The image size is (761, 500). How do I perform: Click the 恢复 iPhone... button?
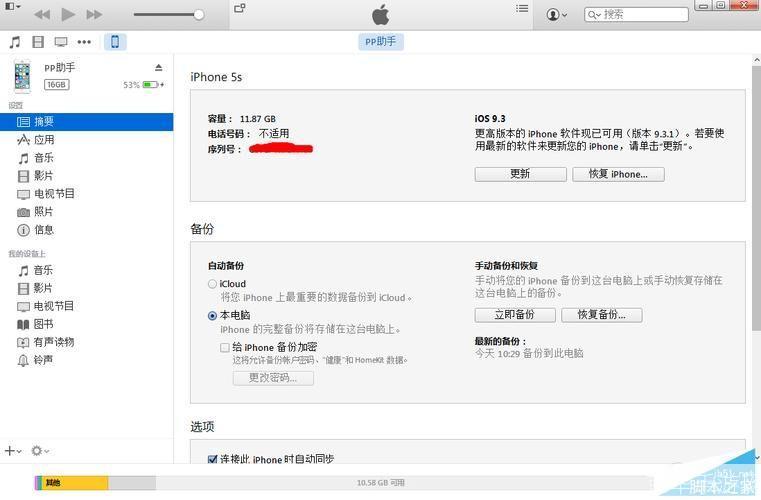point(618,174)
